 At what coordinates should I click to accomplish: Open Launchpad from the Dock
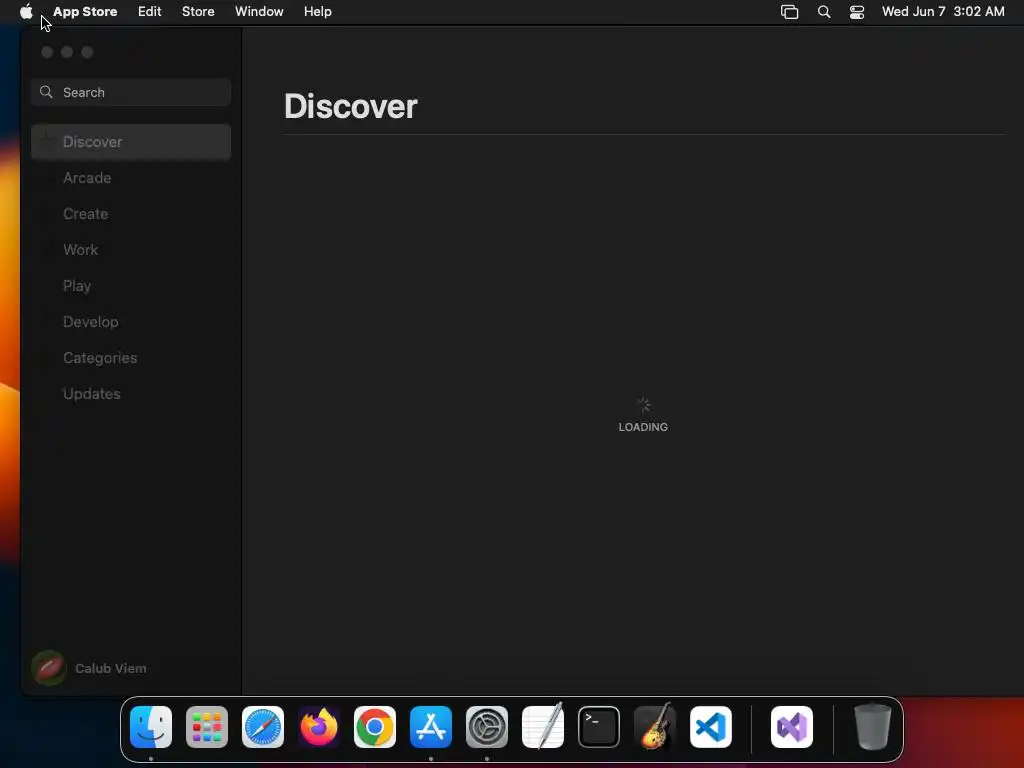coord(207,727)
